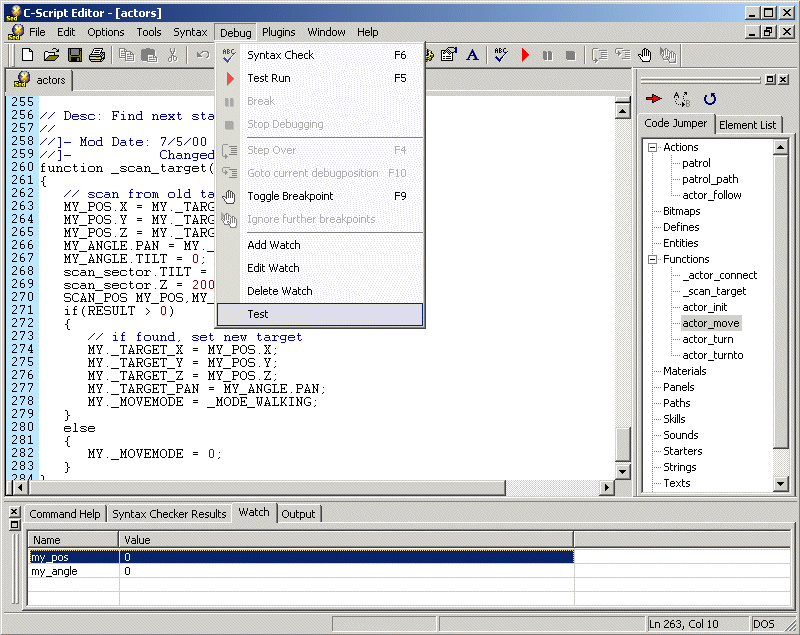Click the toggle breakpoint hand toolbar icon
The image size is (800, 635).
coord(646,55)
